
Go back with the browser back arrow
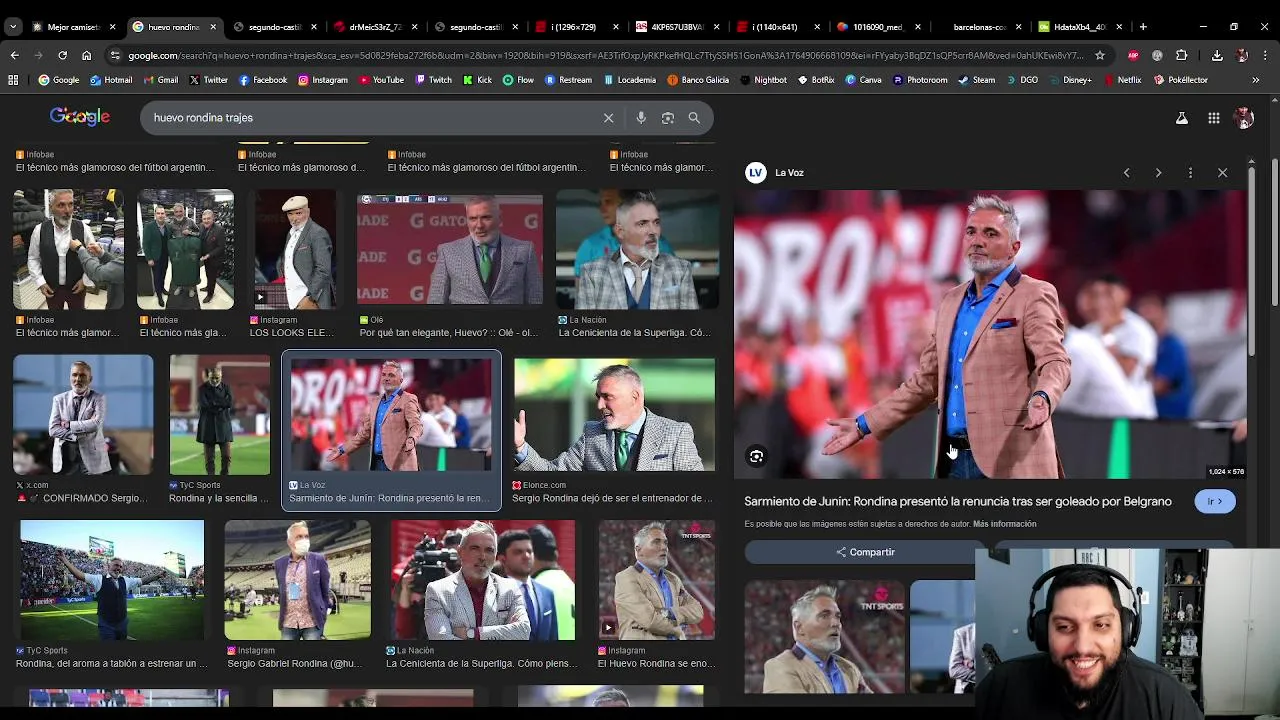click(14, 55)
